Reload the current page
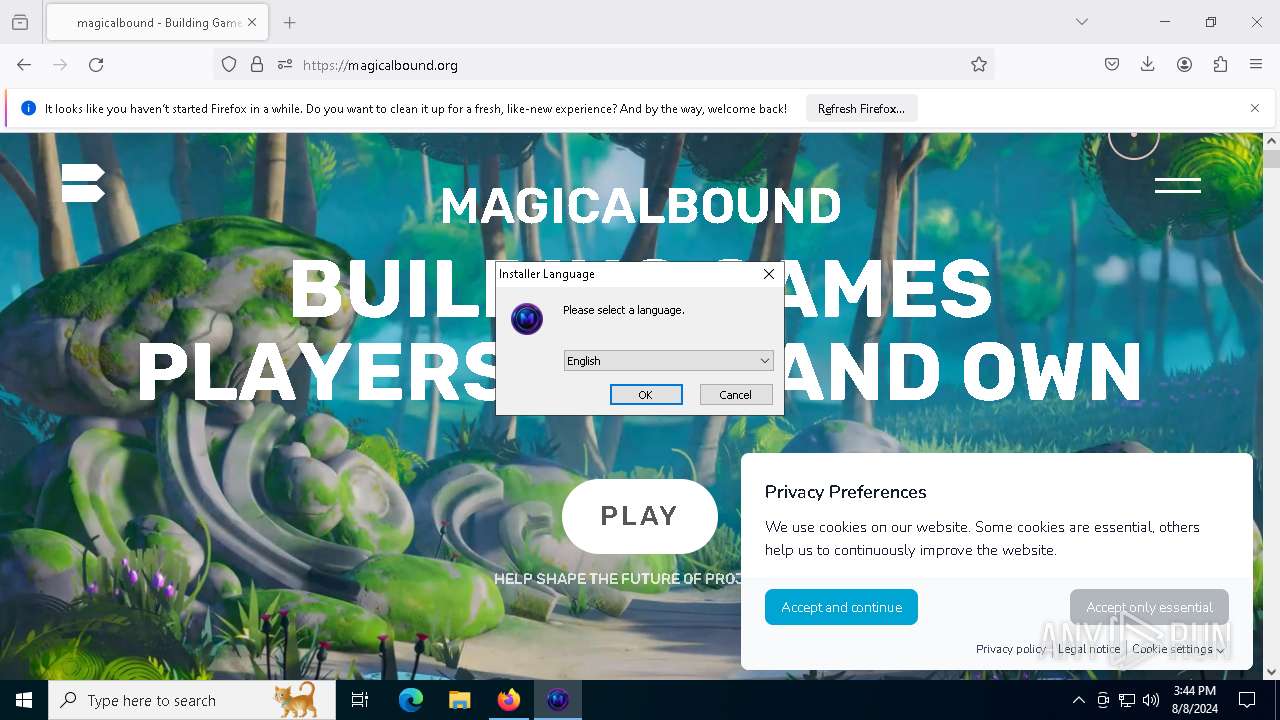This screenshot has height=720, width=1280. [96, 65]
